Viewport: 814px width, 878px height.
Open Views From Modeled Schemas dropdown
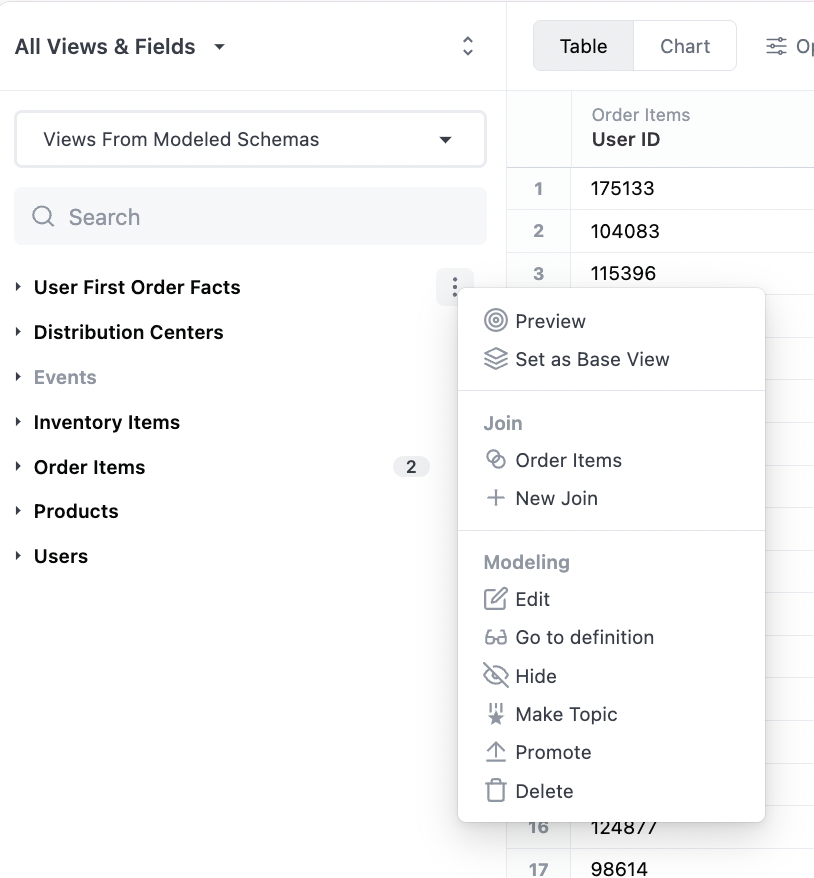click(250, 139)
